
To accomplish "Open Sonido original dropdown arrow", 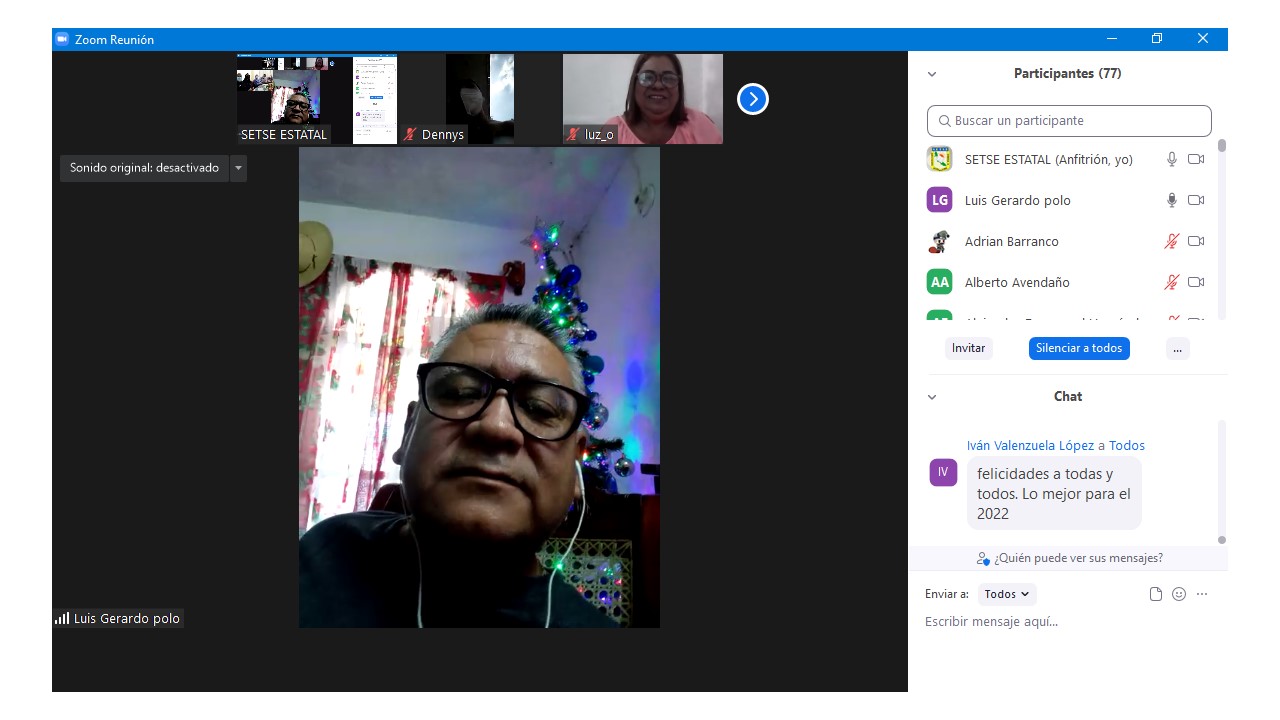I will pyautogui.click(x=238, y=168).
